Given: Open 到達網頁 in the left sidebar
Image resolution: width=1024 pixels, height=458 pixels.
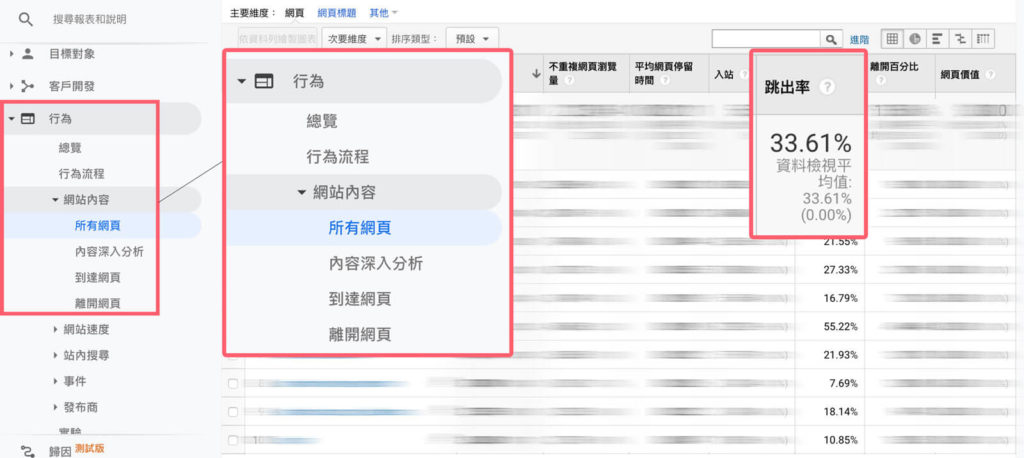Looking at the screenshot, I should pos(97,277).
